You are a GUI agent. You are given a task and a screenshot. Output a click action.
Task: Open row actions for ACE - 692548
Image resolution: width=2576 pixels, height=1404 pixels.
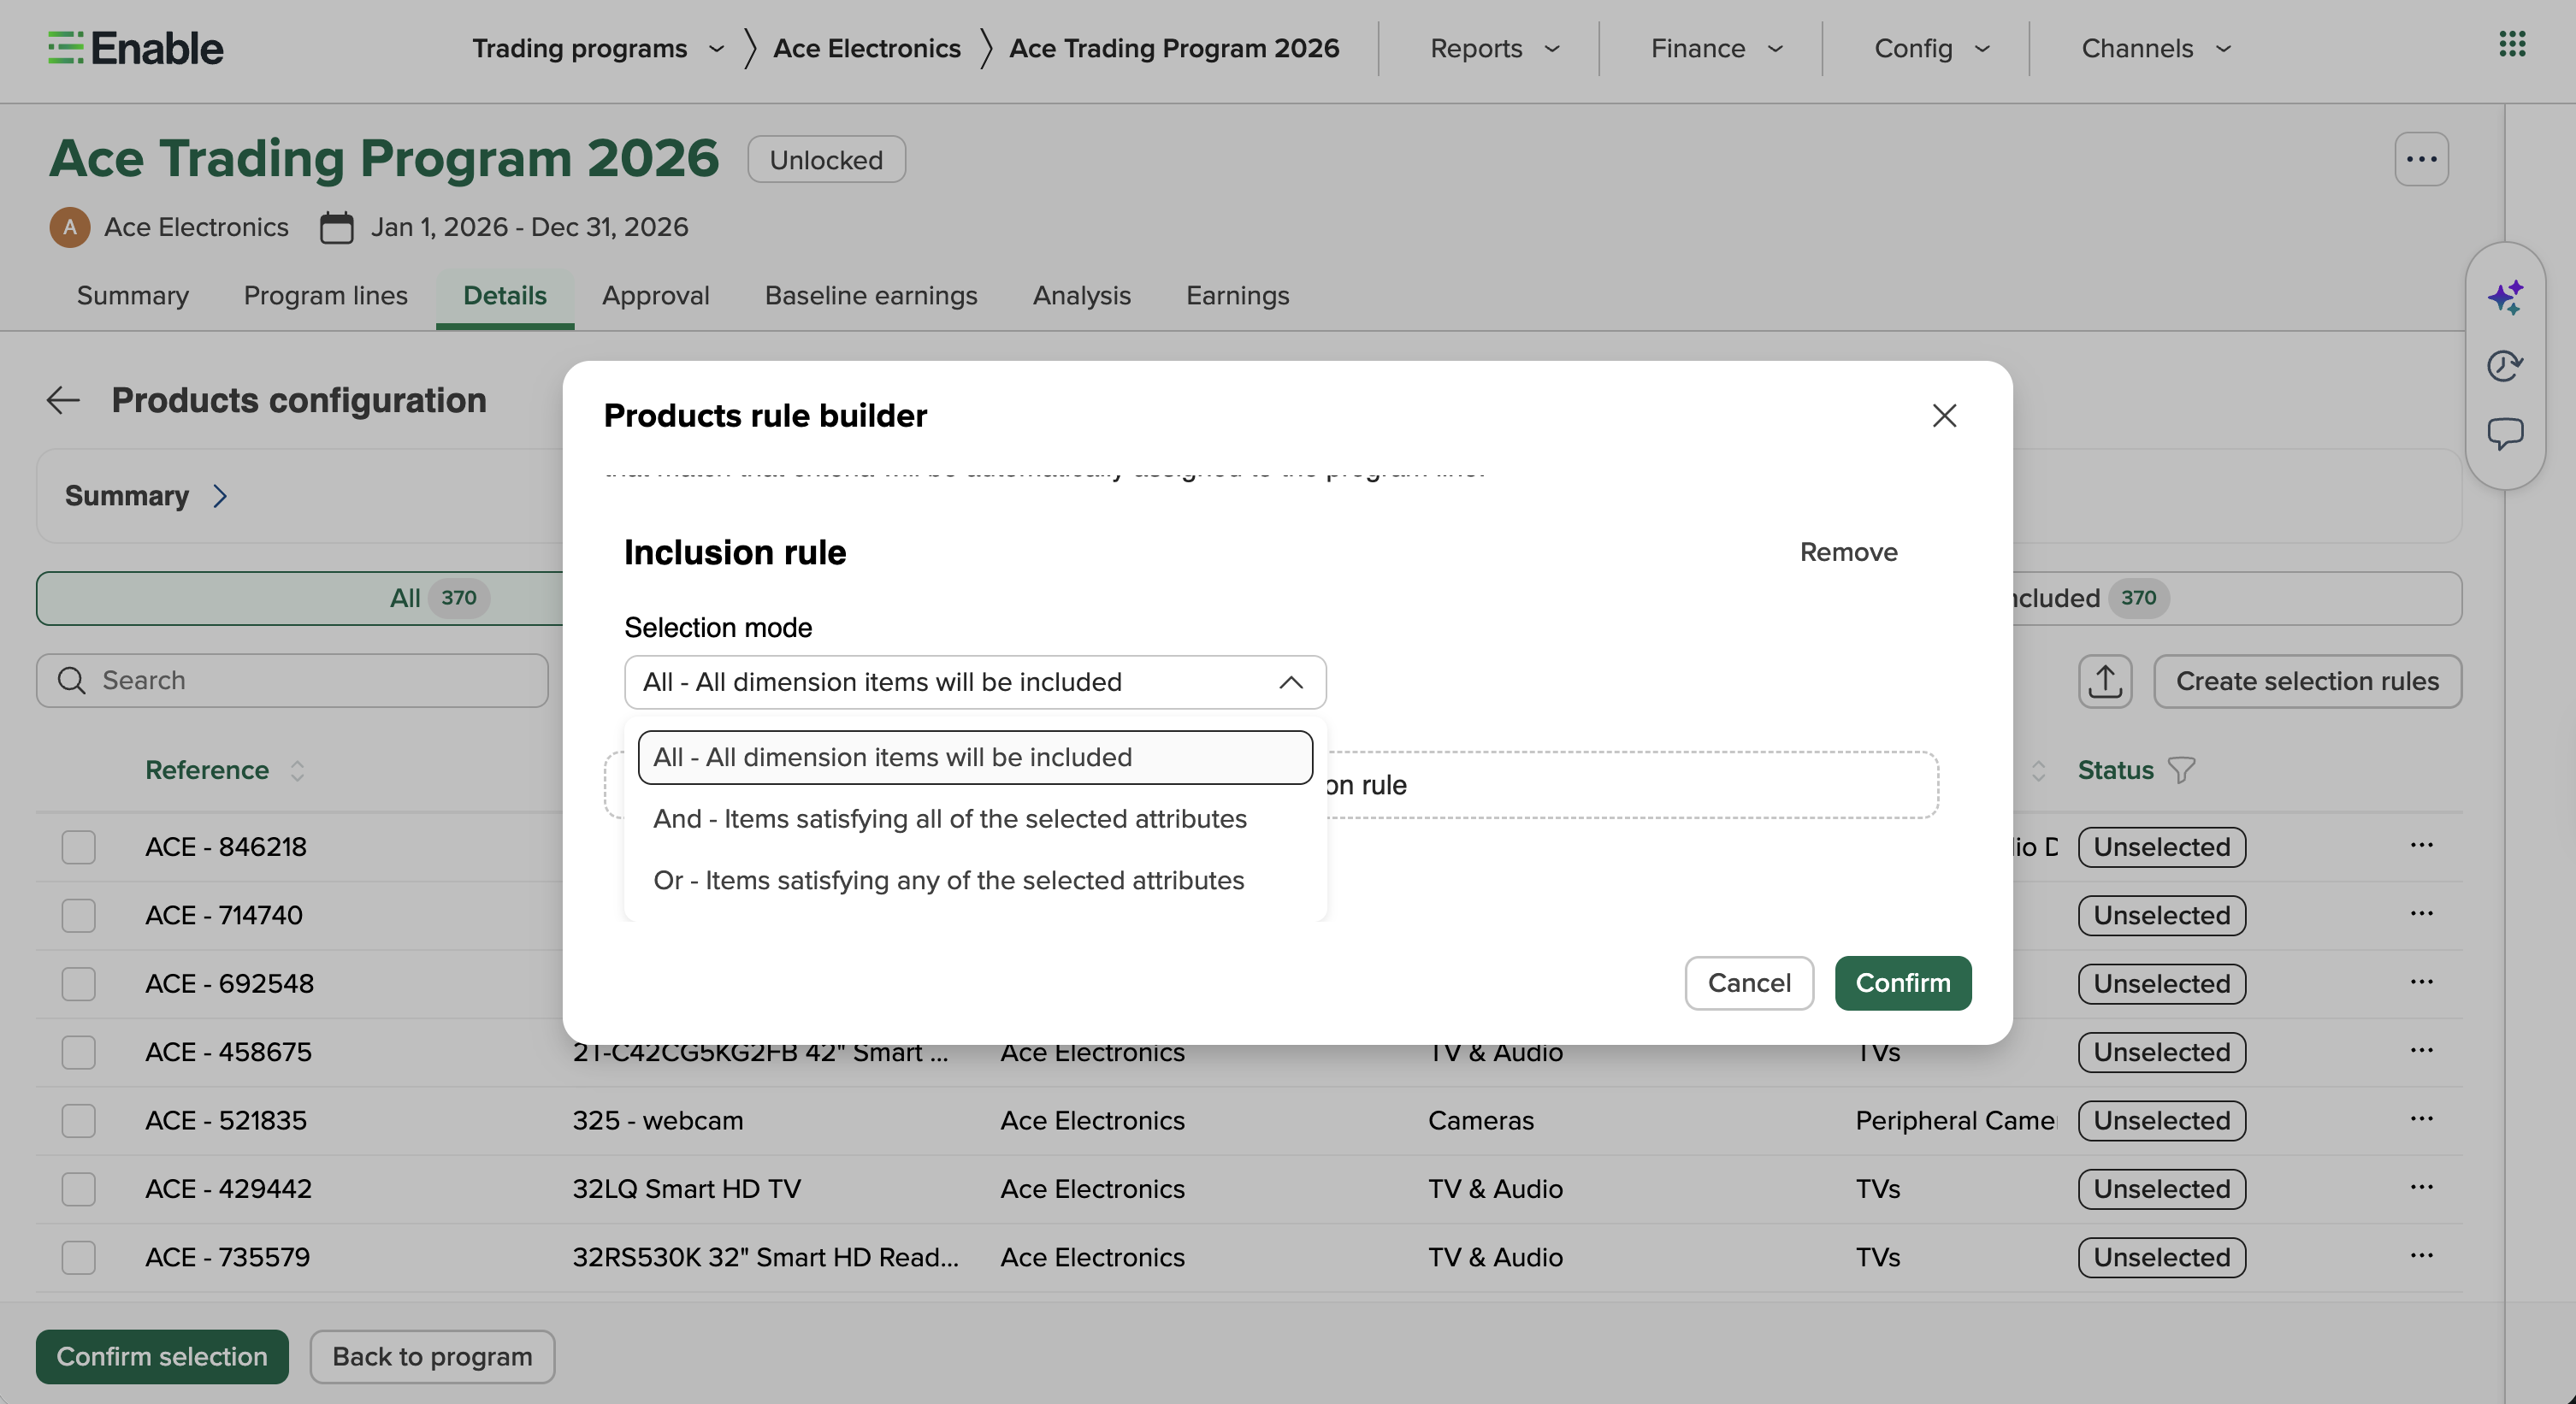pos(2421,982)
